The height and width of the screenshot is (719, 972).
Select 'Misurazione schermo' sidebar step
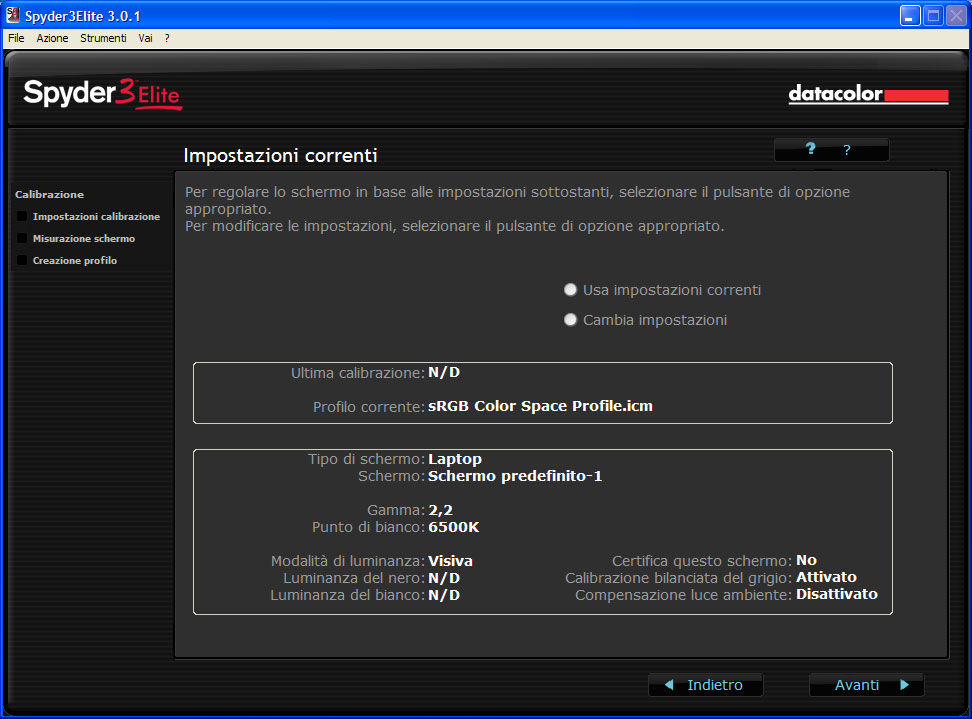point(84,239)
